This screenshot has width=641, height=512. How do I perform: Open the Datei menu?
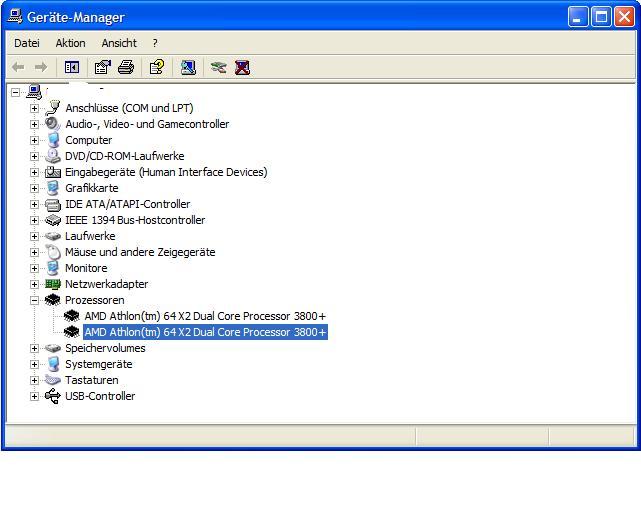[27, 43]
